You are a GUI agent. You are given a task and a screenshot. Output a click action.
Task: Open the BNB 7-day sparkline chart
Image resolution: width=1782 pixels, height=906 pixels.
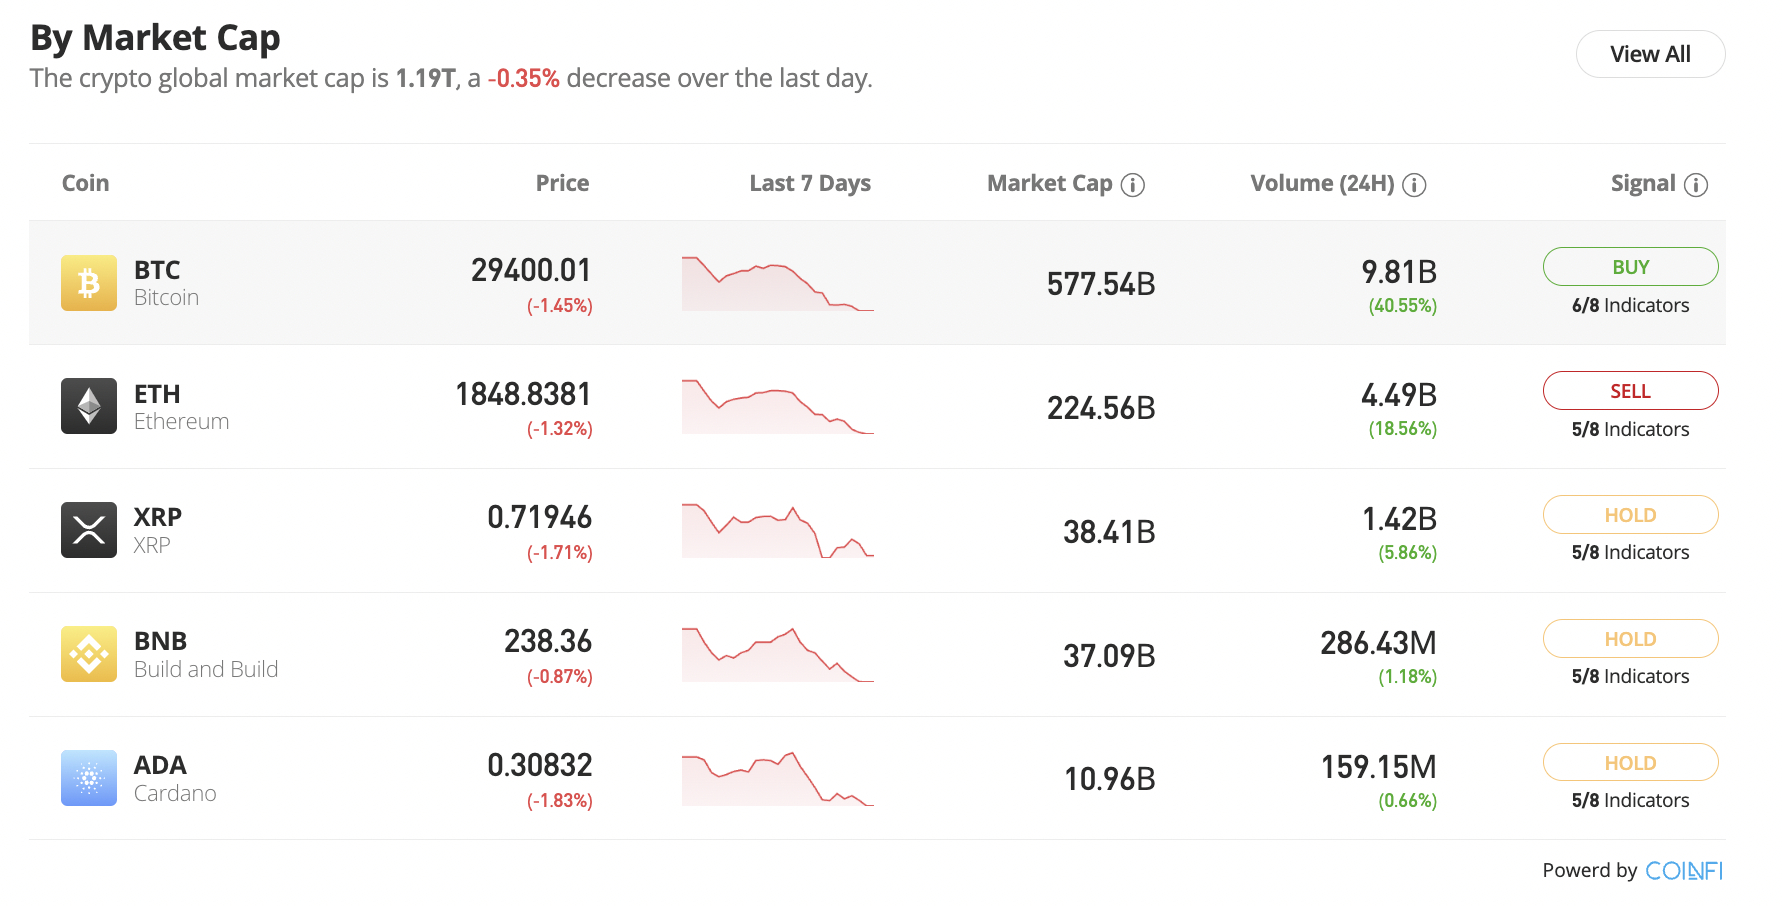tap(778, 655)
